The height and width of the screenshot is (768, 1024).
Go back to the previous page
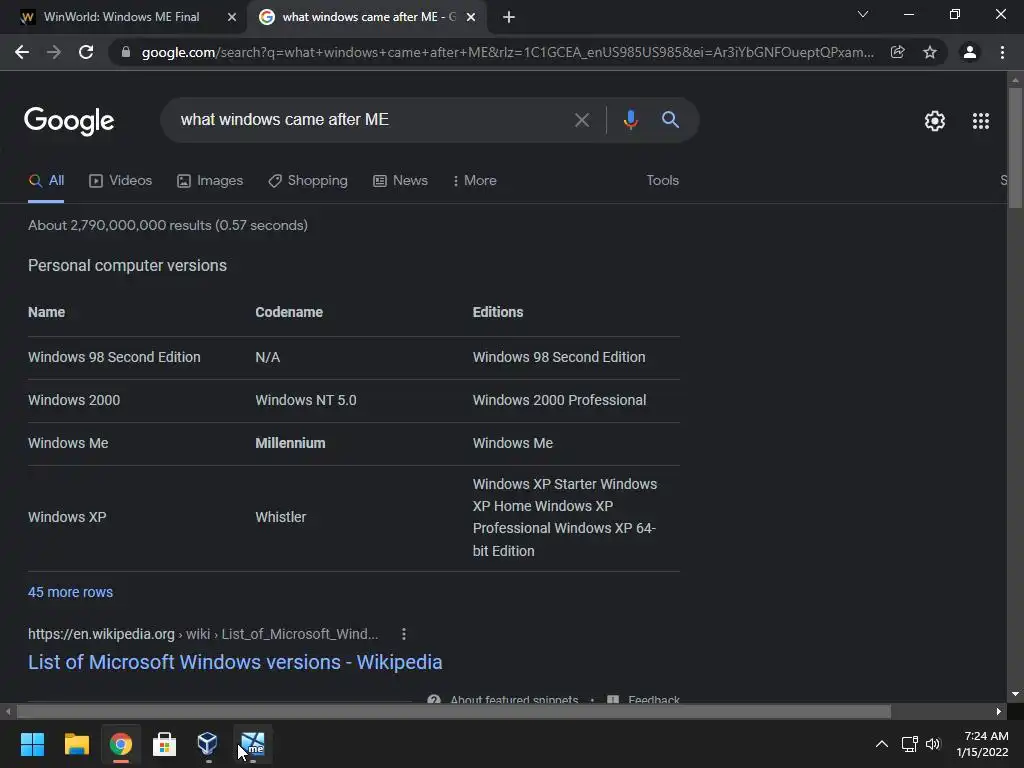pos(22,52)
